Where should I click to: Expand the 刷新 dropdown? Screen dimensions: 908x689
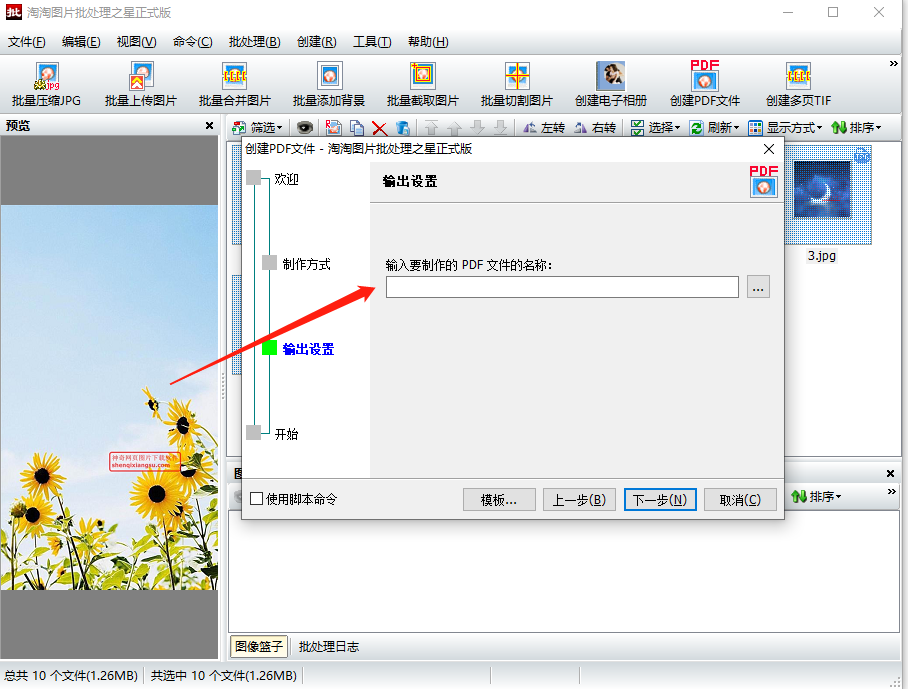715,128
